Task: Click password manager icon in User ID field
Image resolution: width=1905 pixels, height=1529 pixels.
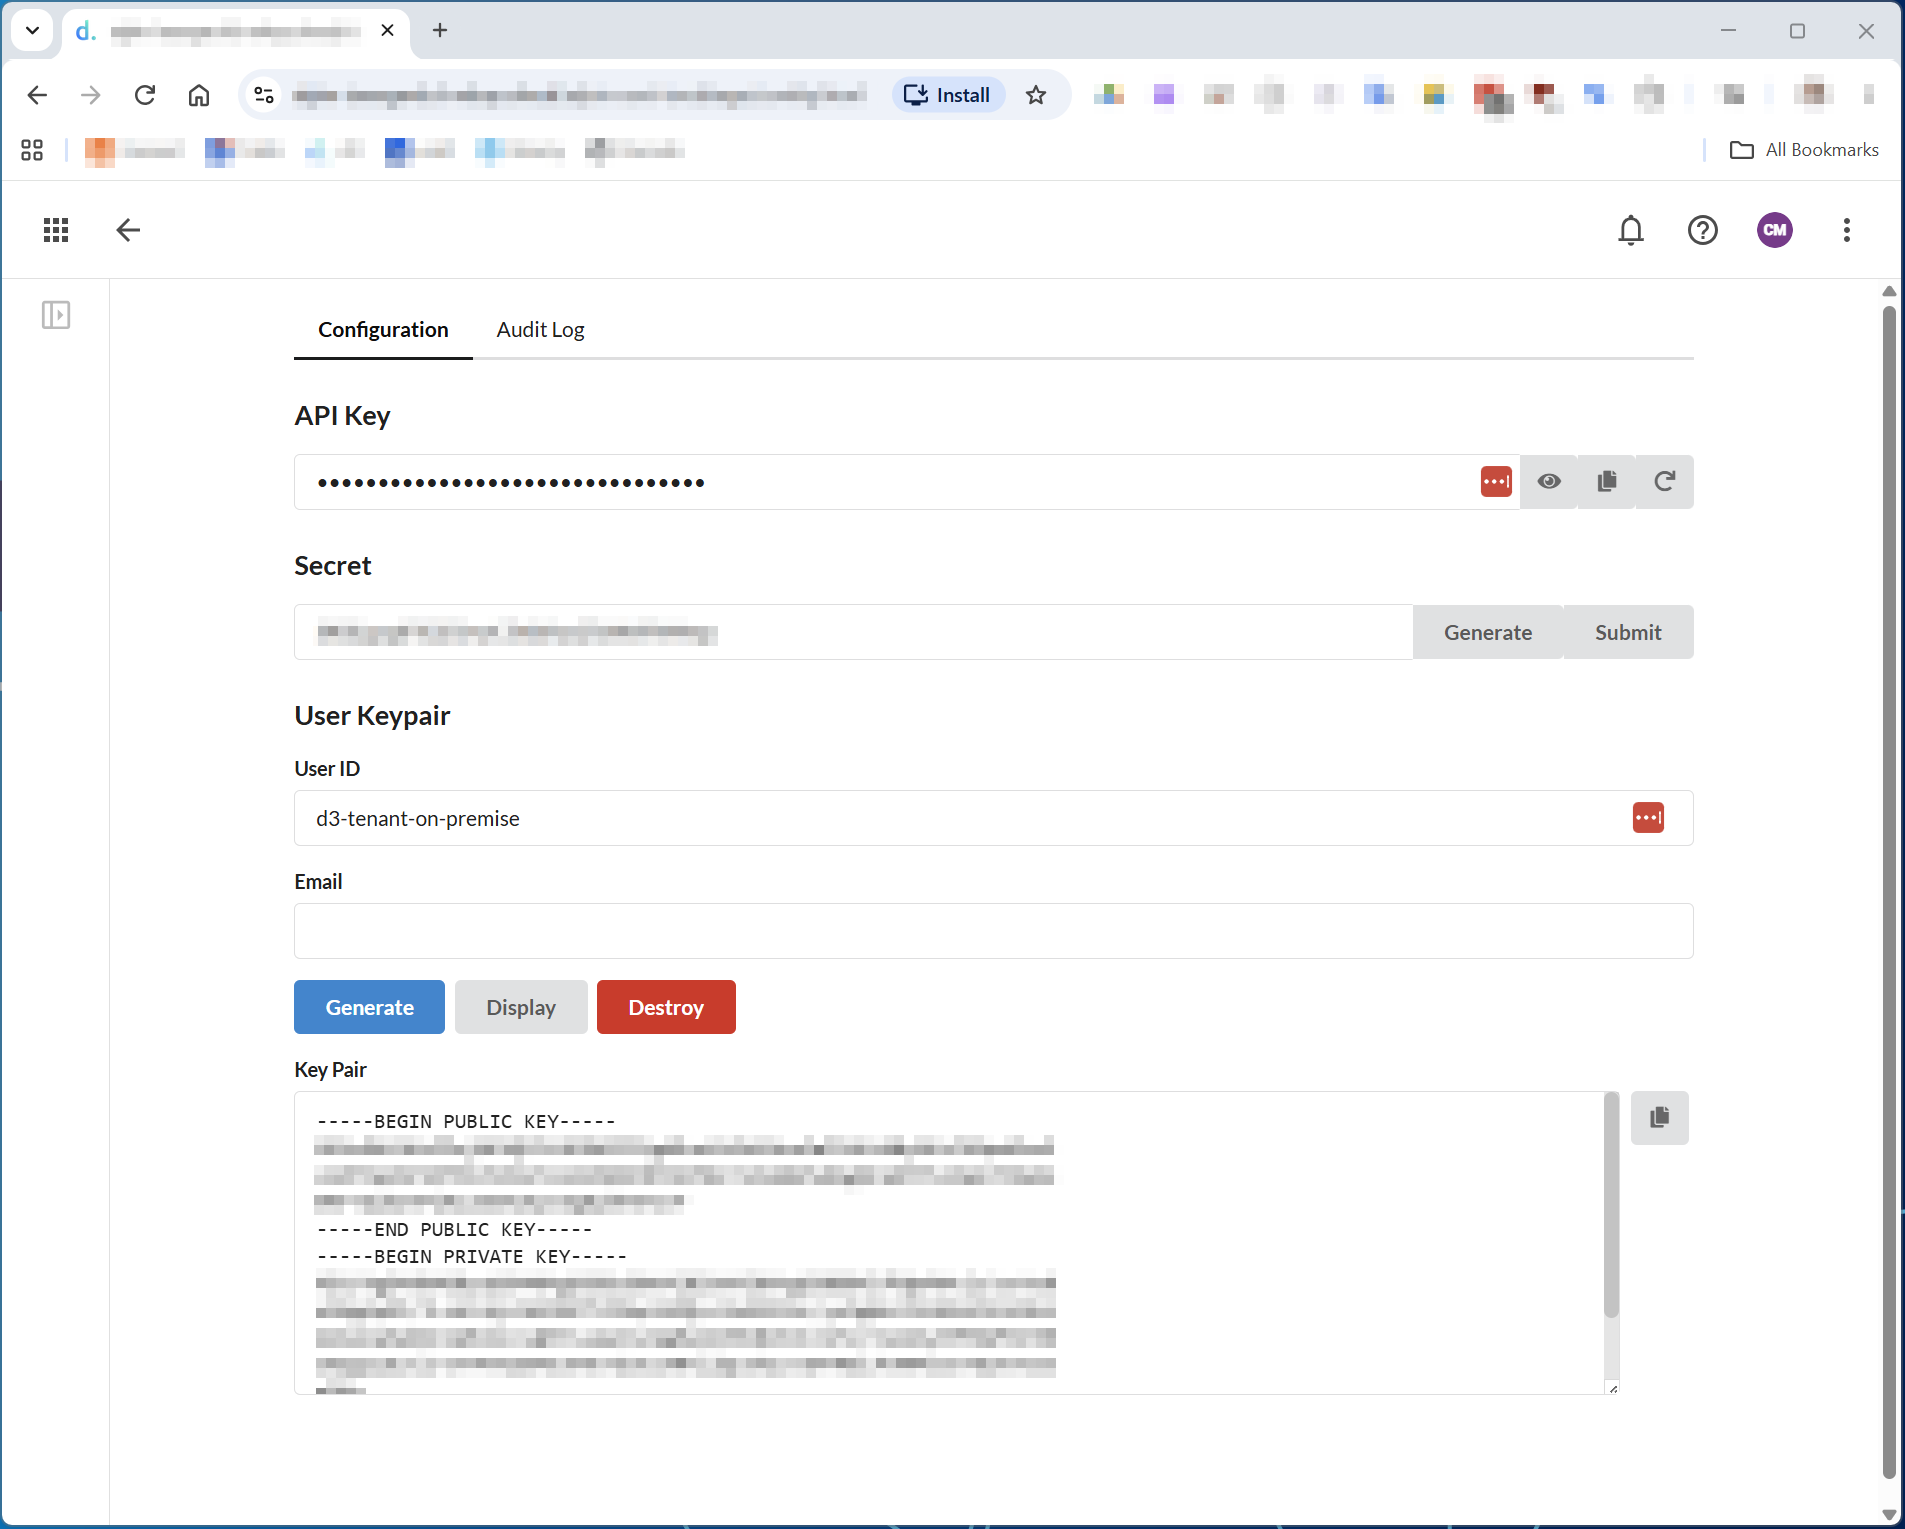Action: [x=1648, y=818]
